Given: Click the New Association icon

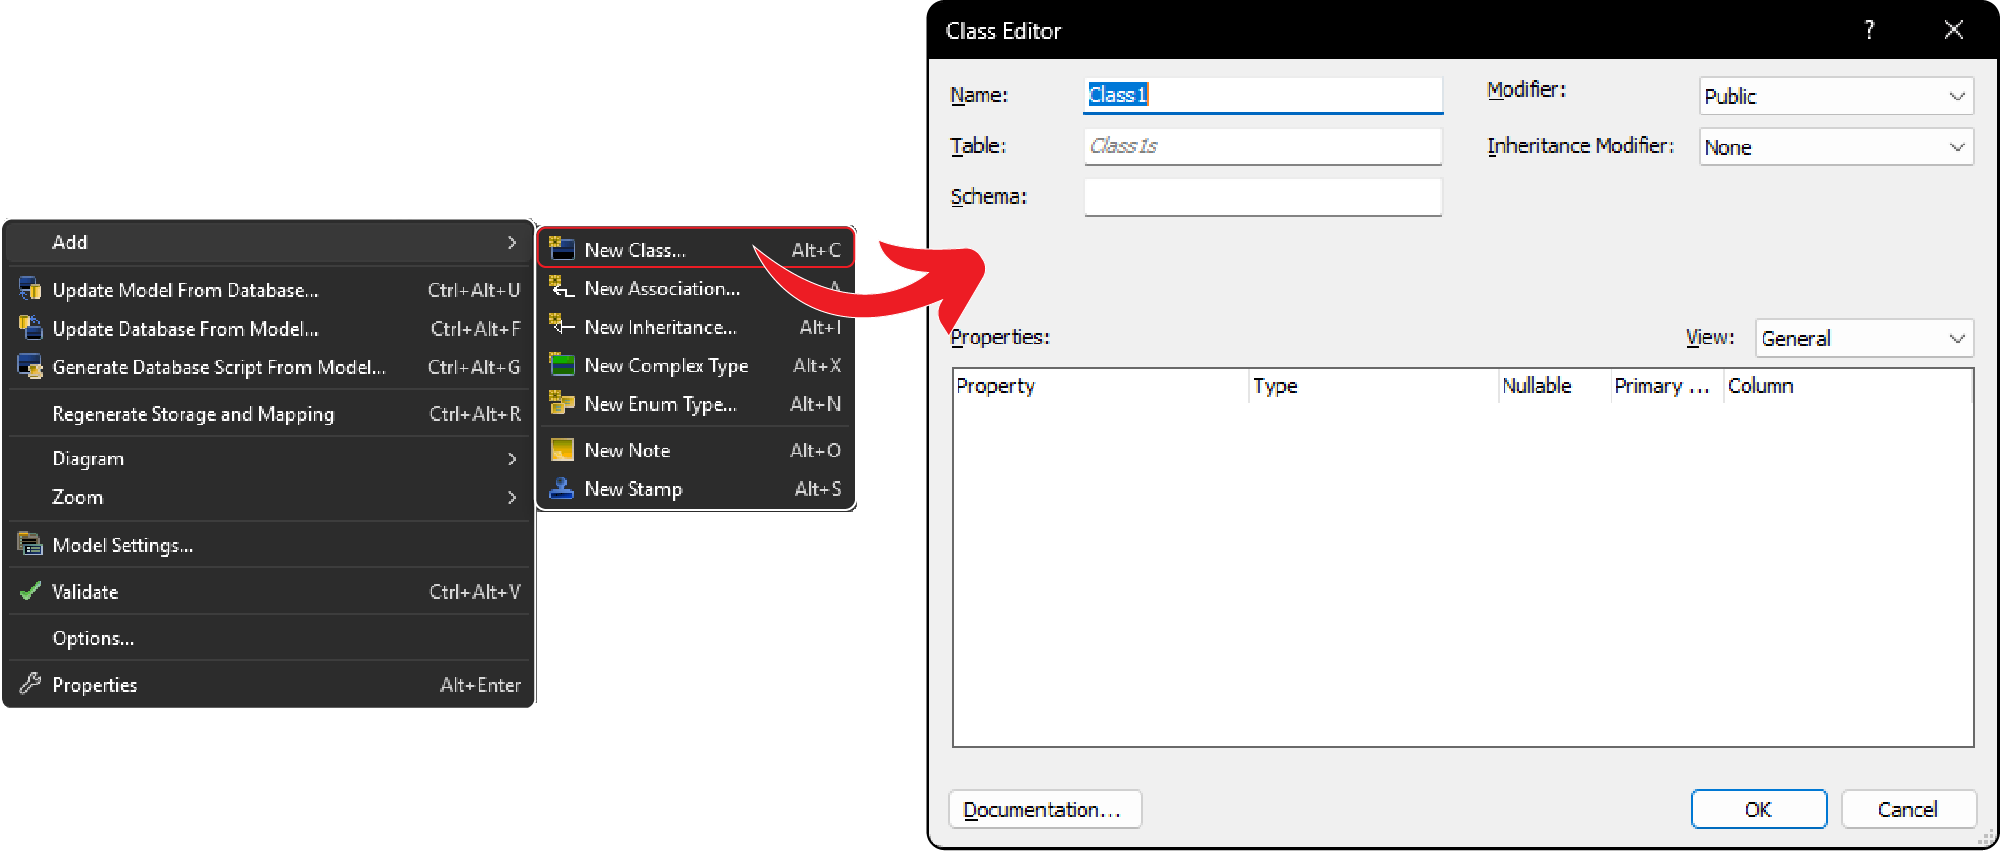Looking at the screenshot, I should coord(562,288).
